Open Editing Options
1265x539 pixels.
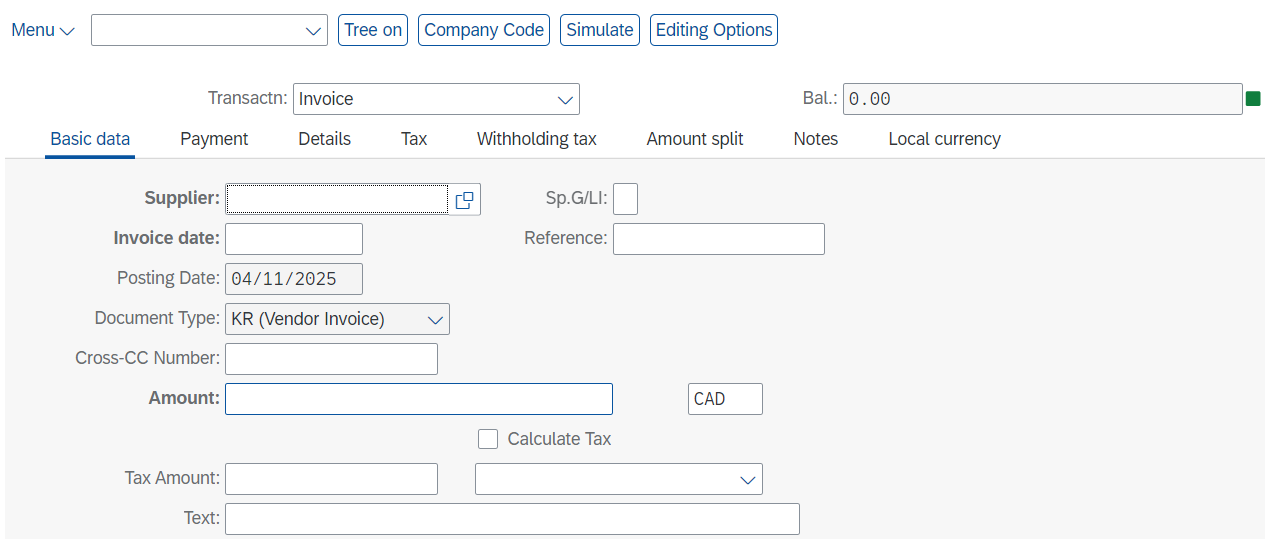point(714,30)
